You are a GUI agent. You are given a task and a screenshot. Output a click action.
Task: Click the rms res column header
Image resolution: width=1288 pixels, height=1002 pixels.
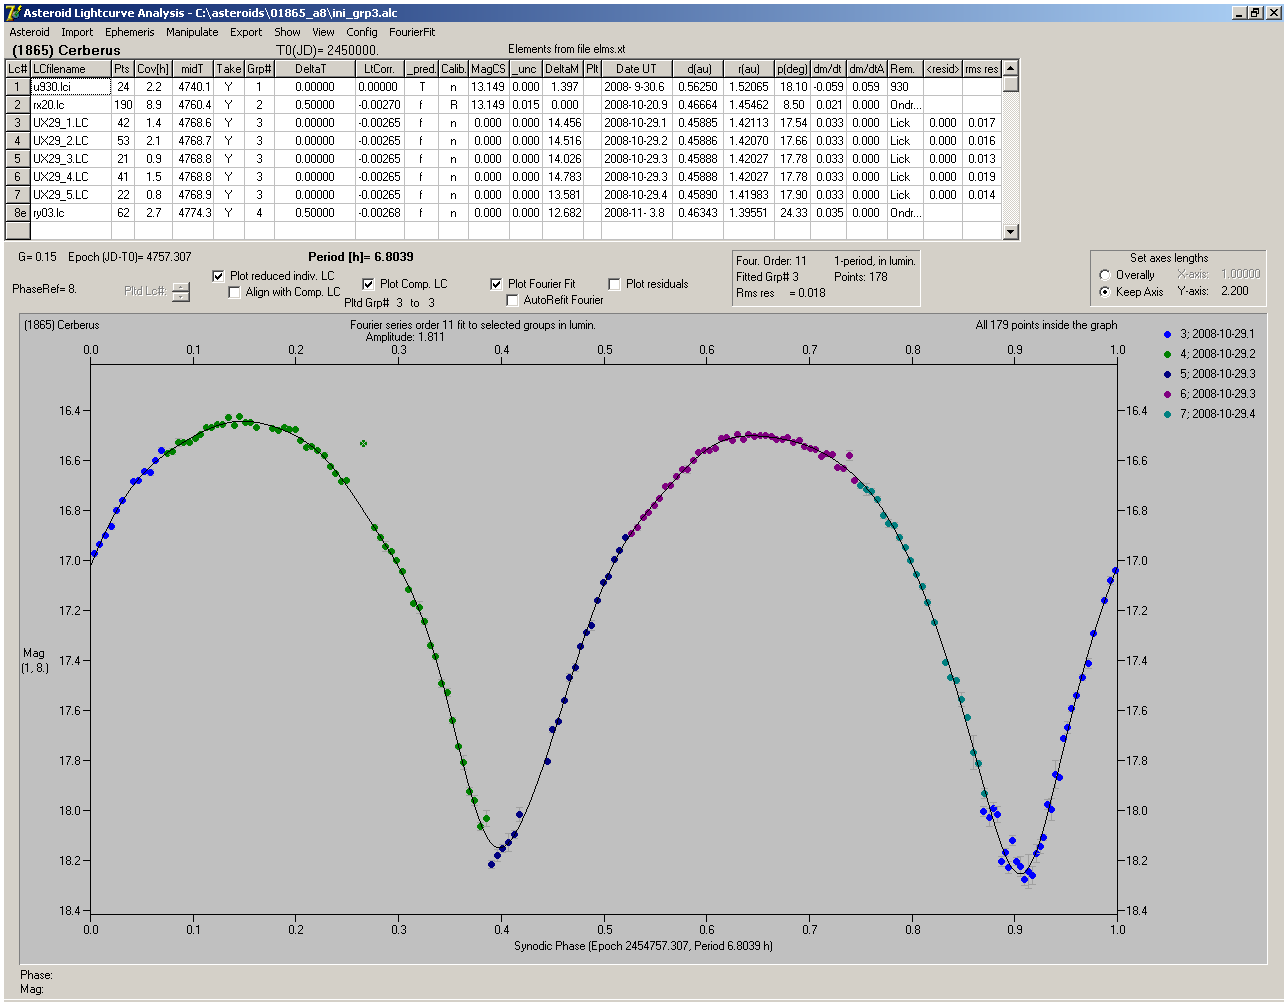981,69
